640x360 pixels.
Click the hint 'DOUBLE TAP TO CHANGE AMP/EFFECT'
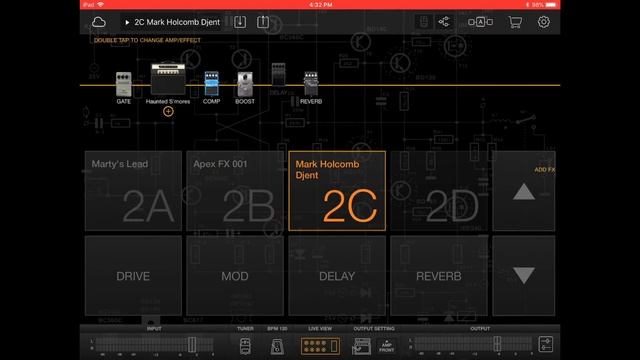point(147,40)
